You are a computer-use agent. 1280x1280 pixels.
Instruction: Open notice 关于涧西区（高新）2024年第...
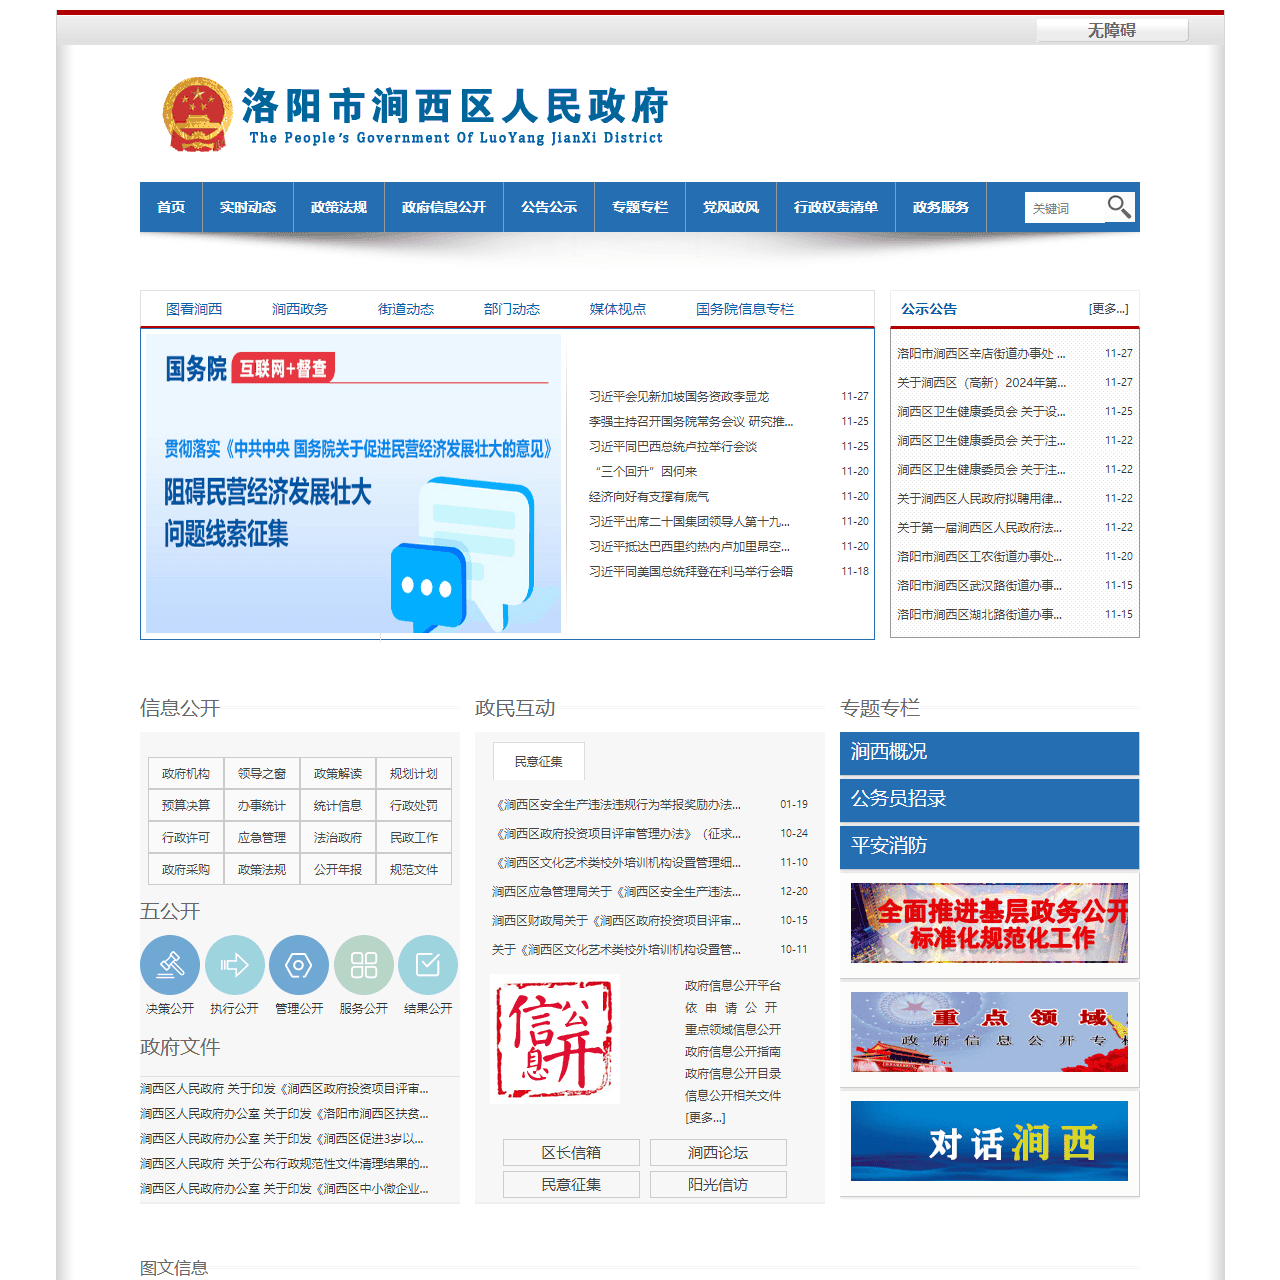click(982, 383)
